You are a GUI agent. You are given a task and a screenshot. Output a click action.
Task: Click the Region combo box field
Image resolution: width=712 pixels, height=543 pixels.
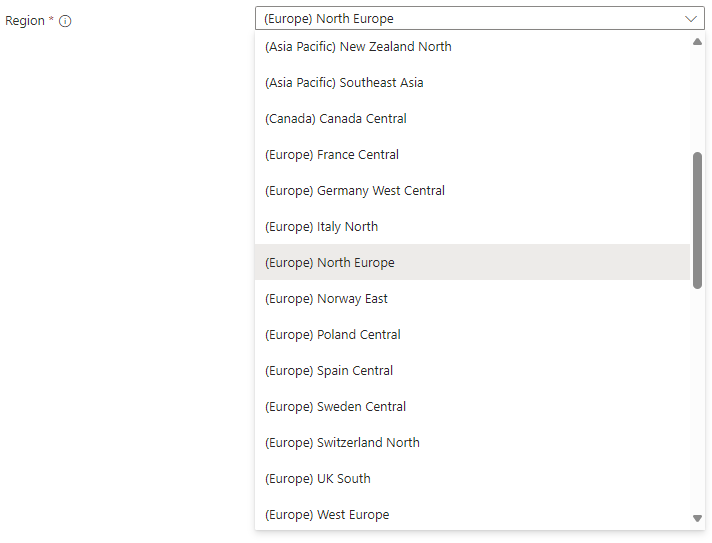pyautogui.click(x=480, y=18)
